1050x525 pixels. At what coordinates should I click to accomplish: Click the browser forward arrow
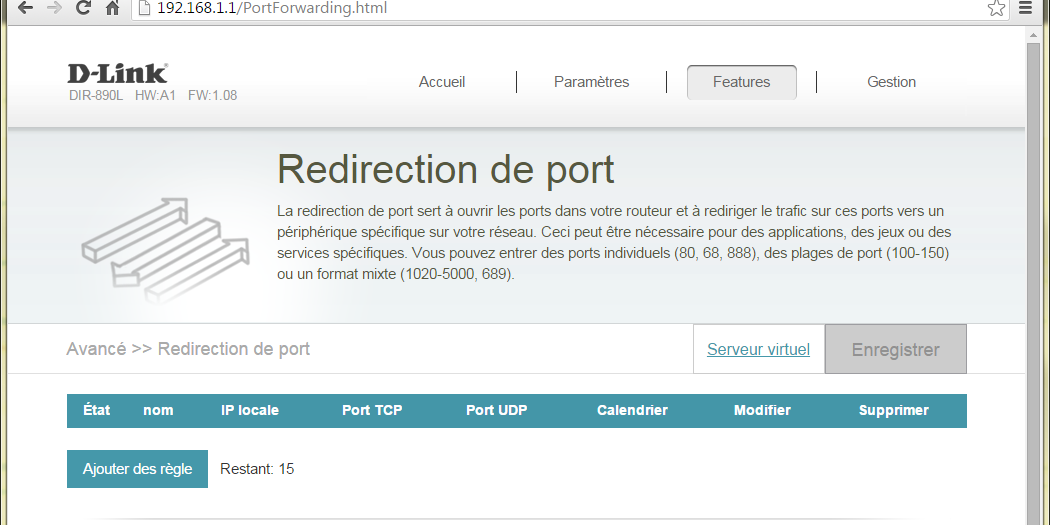[x=55, y=8]
